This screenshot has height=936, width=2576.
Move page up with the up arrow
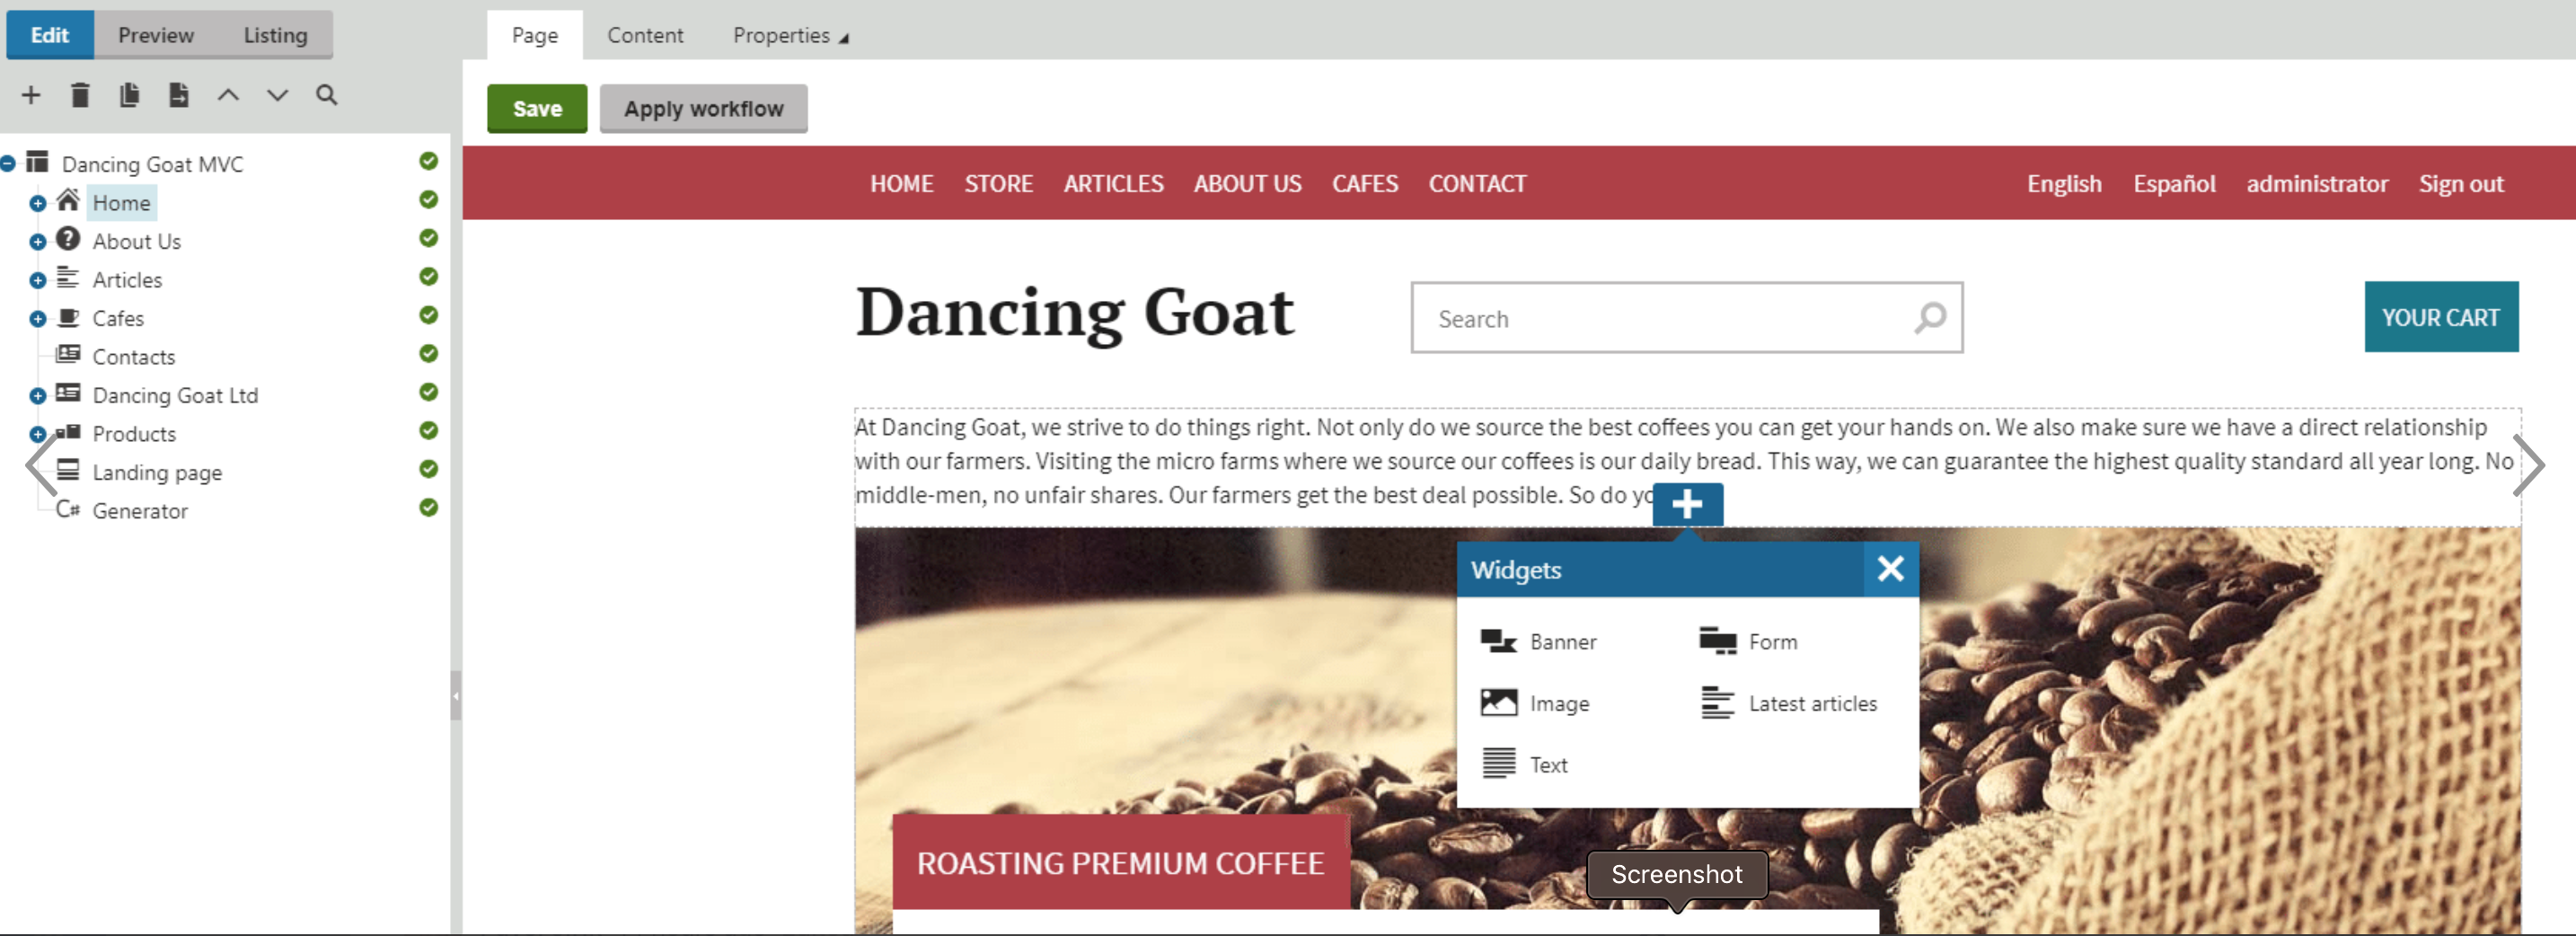pos(228,95)
